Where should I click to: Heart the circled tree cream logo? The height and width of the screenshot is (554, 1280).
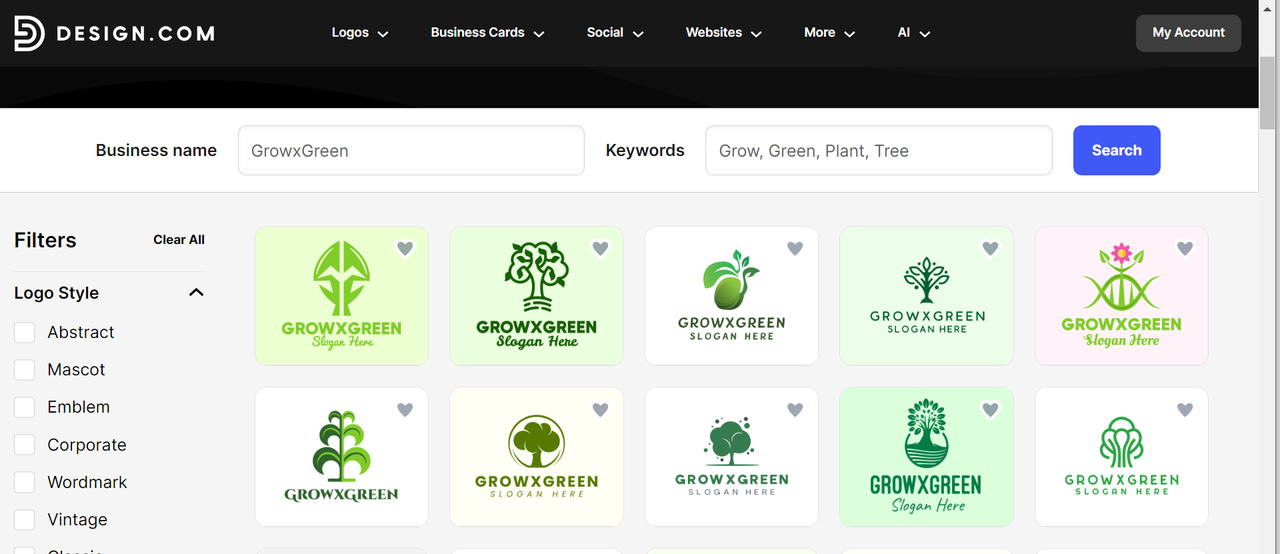(600, 410)
